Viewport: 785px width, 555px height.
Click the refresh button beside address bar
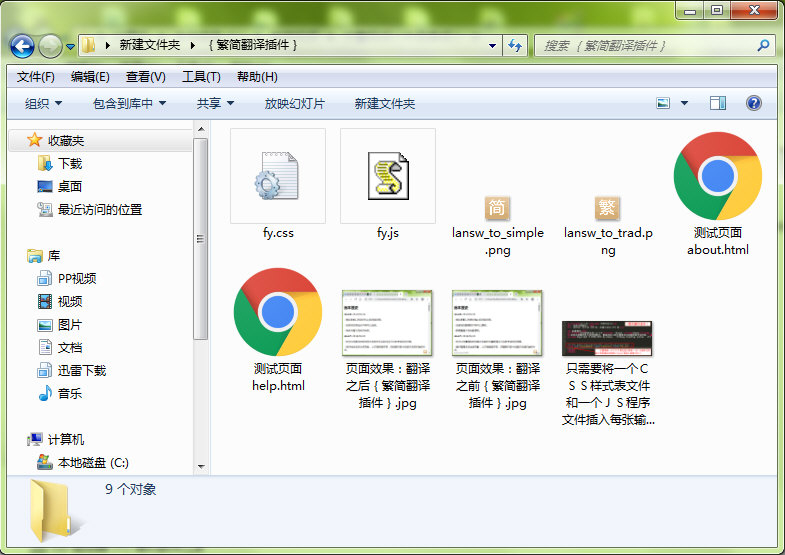[x=516, y=46]
